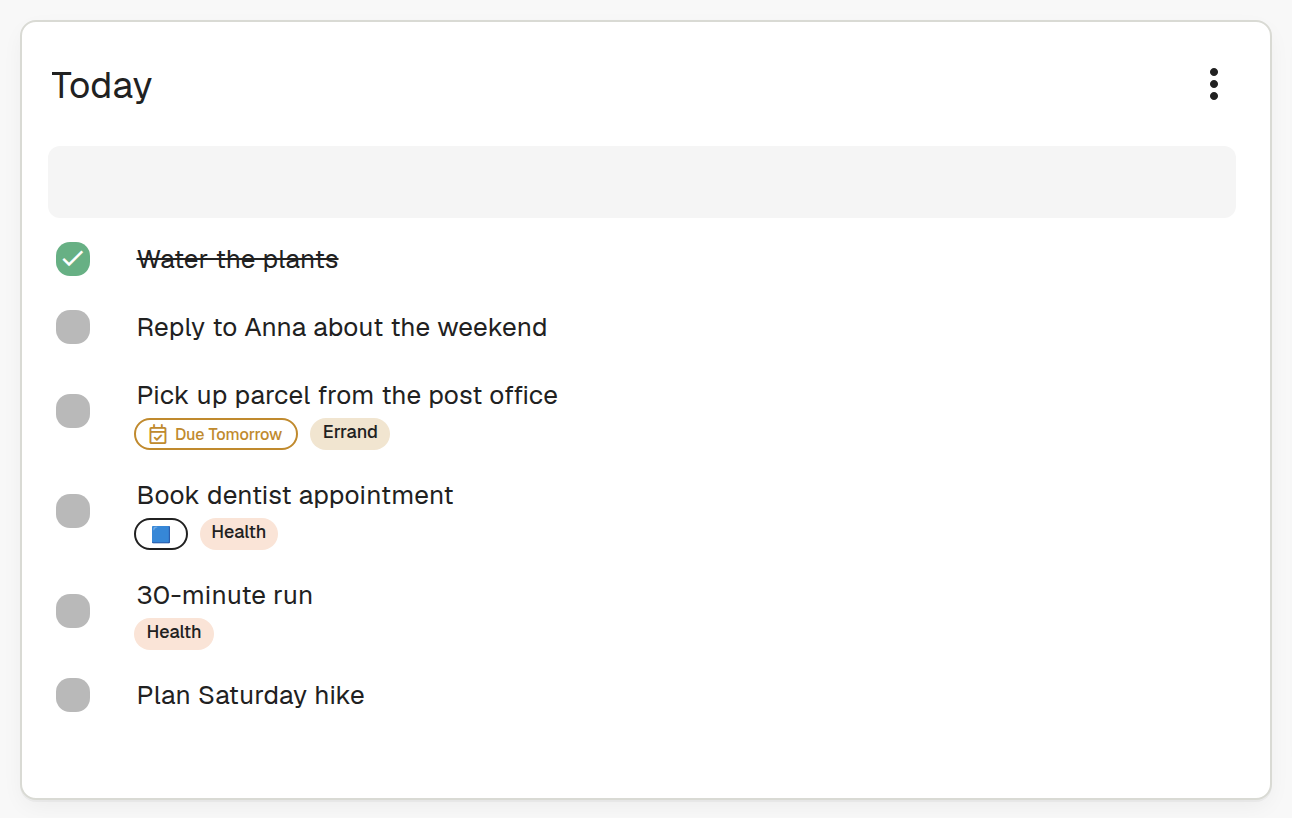The width and height of the screenshot is (1292, 818).
Task: Open the Book dentist appointment task
Action: (x=295, y=496)
